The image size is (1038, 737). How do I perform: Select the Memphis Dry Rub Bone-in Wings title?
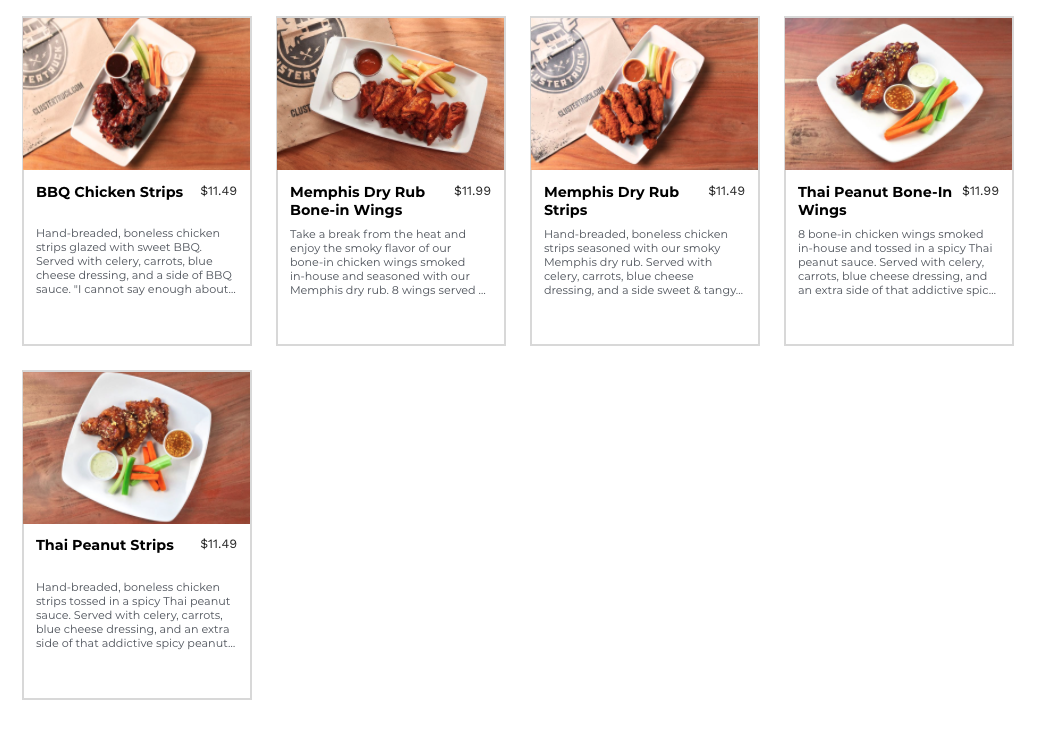(357, 201)
